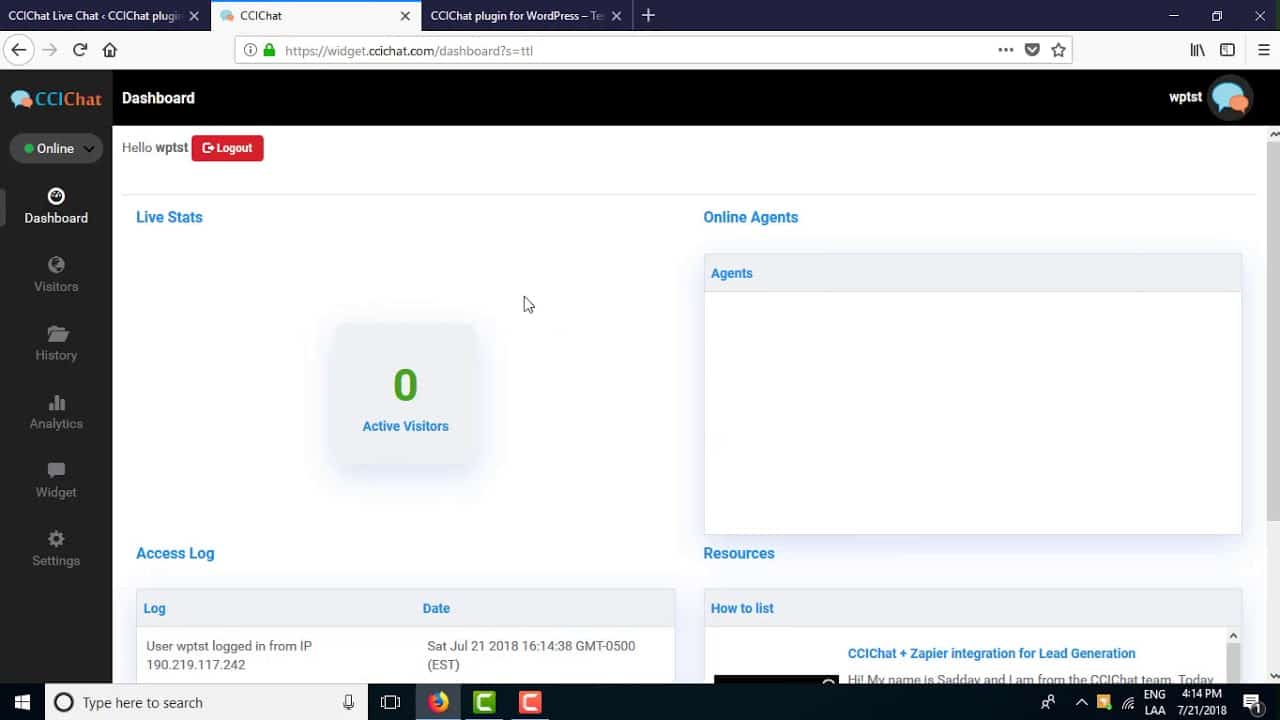
Task: Click the Pocket save icon in address bar
Action: tap(1032, 50)
